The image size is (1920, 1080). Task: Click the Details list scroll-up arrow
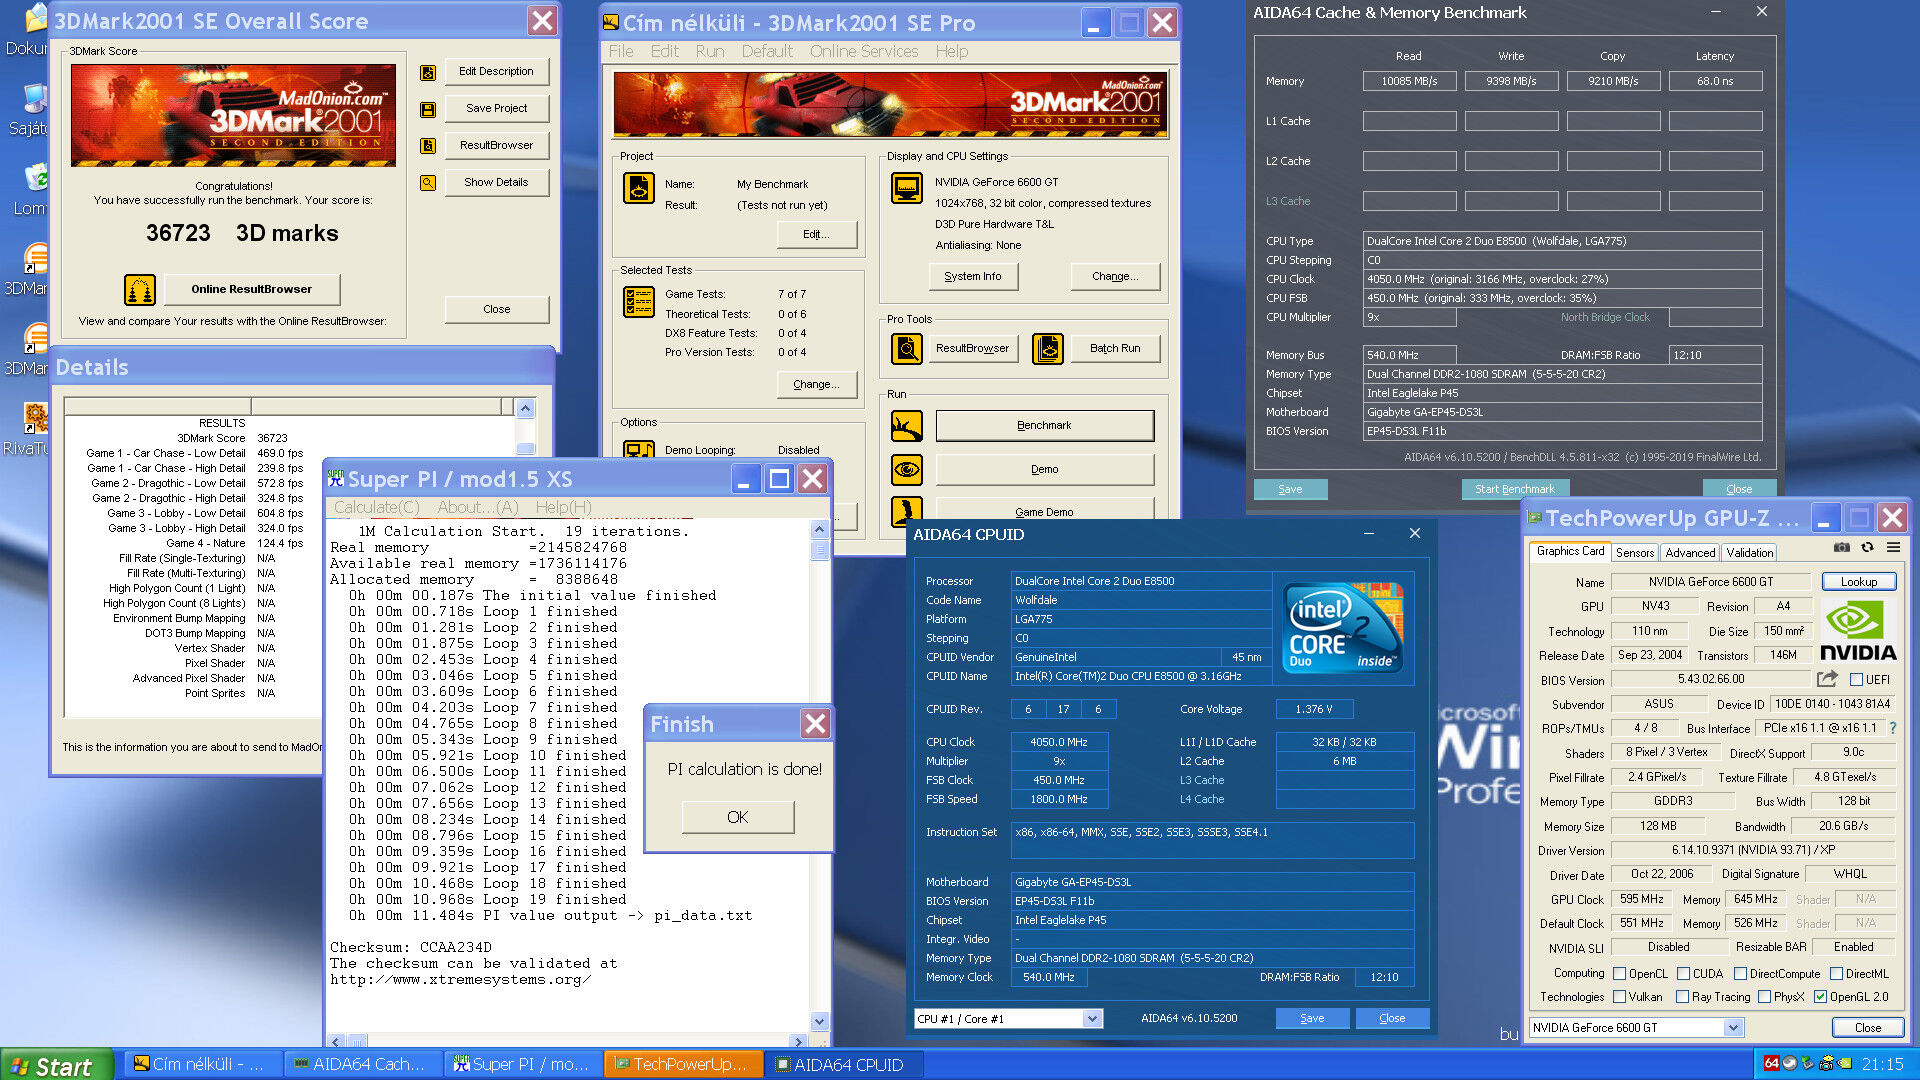525,408
